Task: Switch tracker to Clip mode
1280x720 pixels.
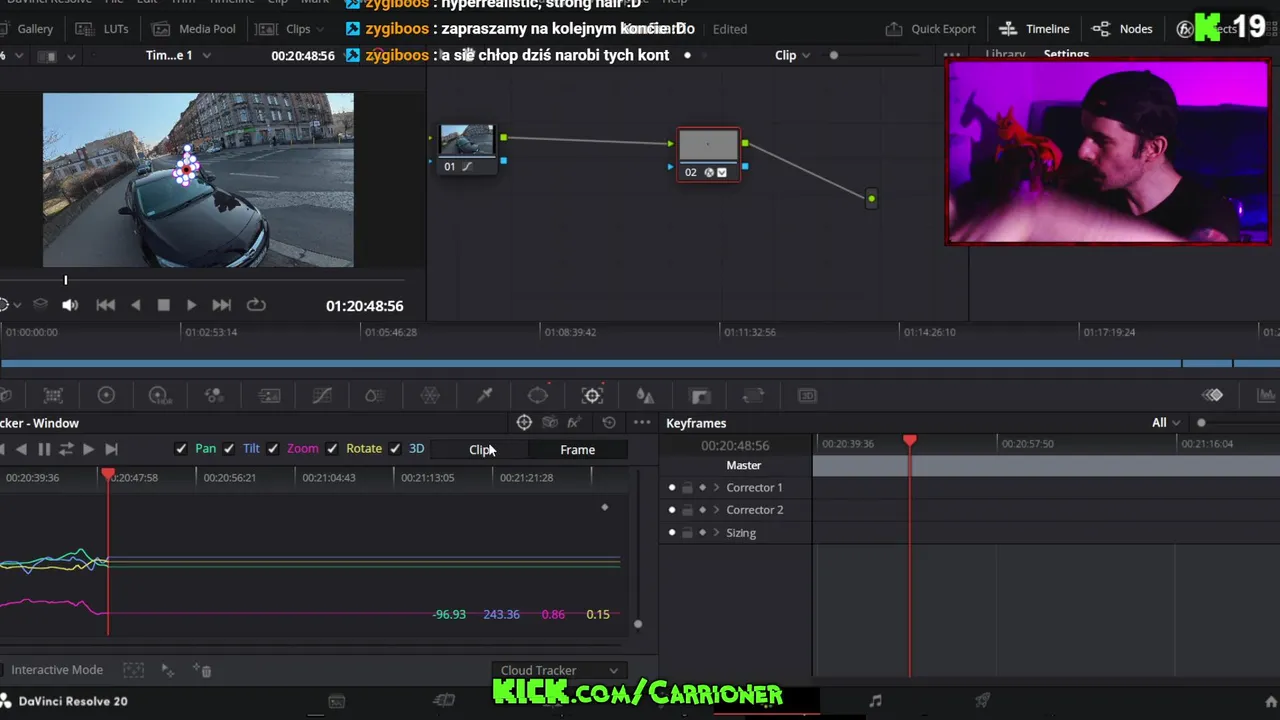Action: [482, 450]
